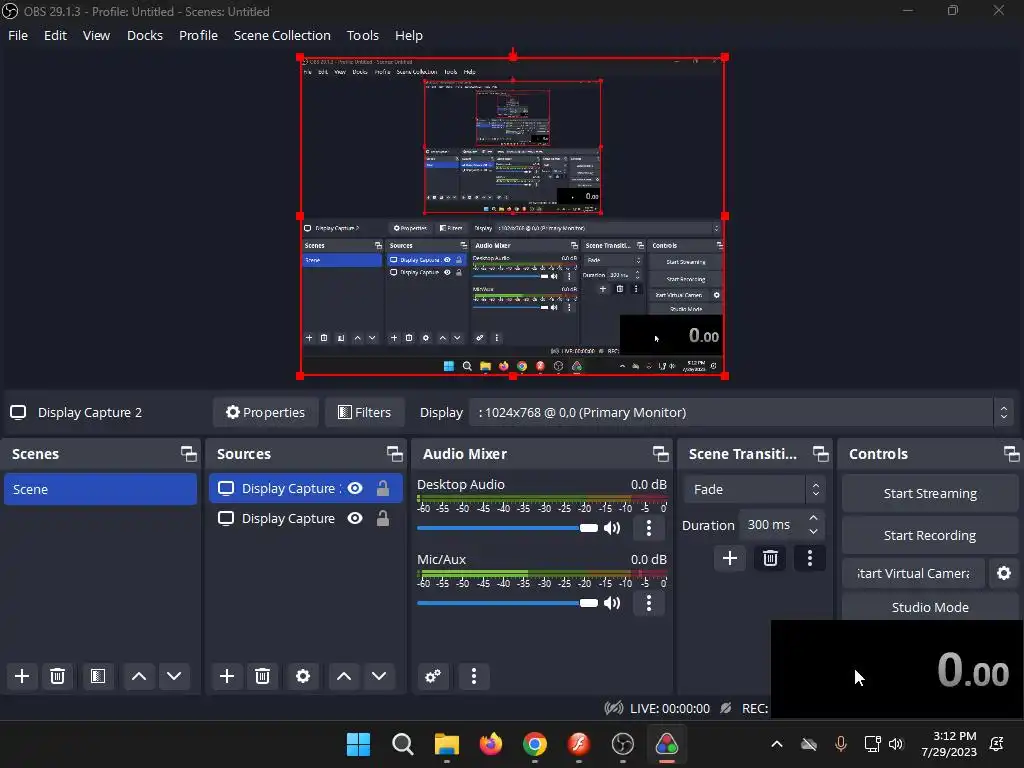Adjust the Desktop Audio volume slider
This screenshot has height=768, width=1024.
507,528
